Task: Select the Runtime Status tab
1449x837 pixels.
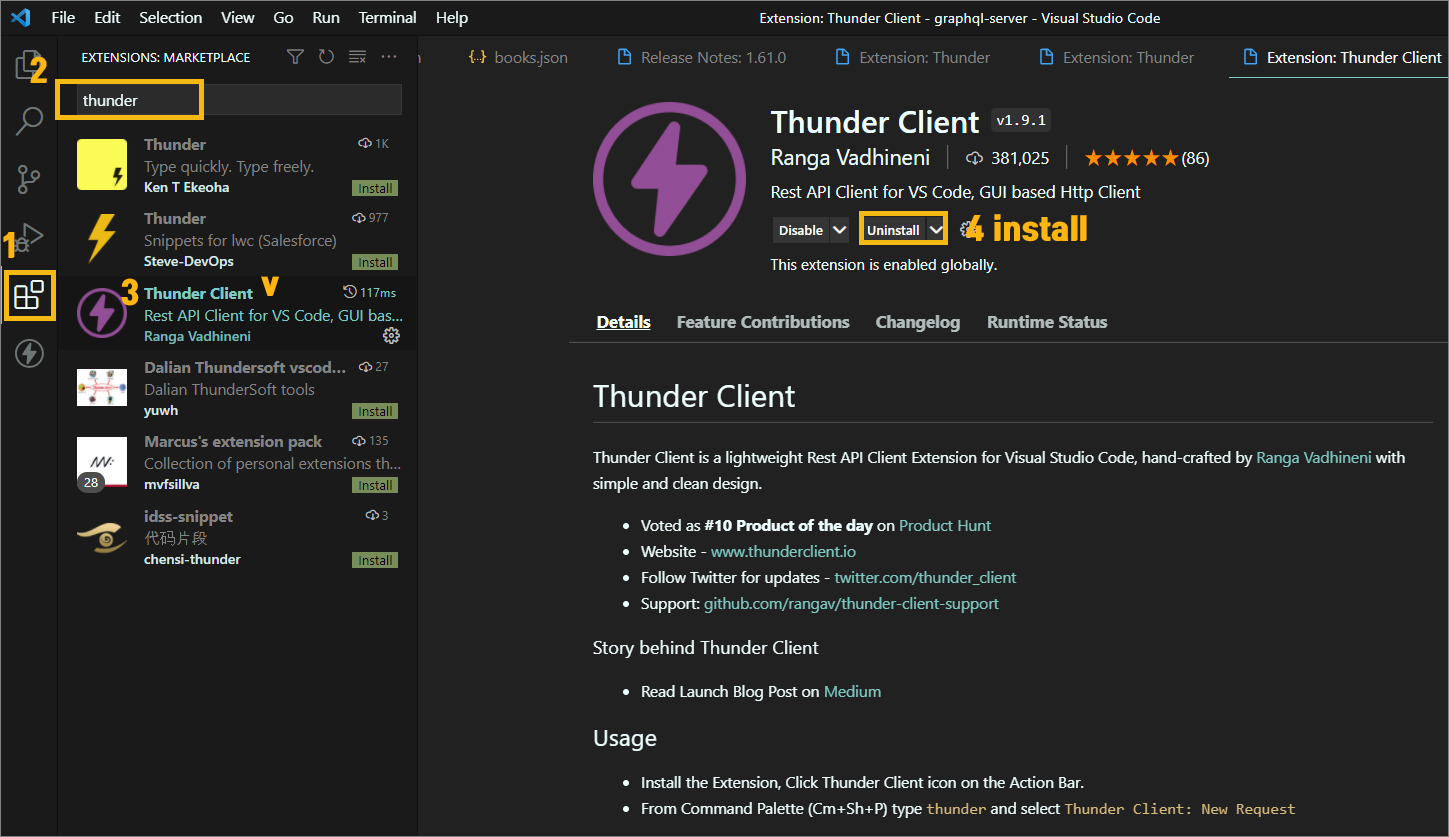Action: (x=1047, y=322)
